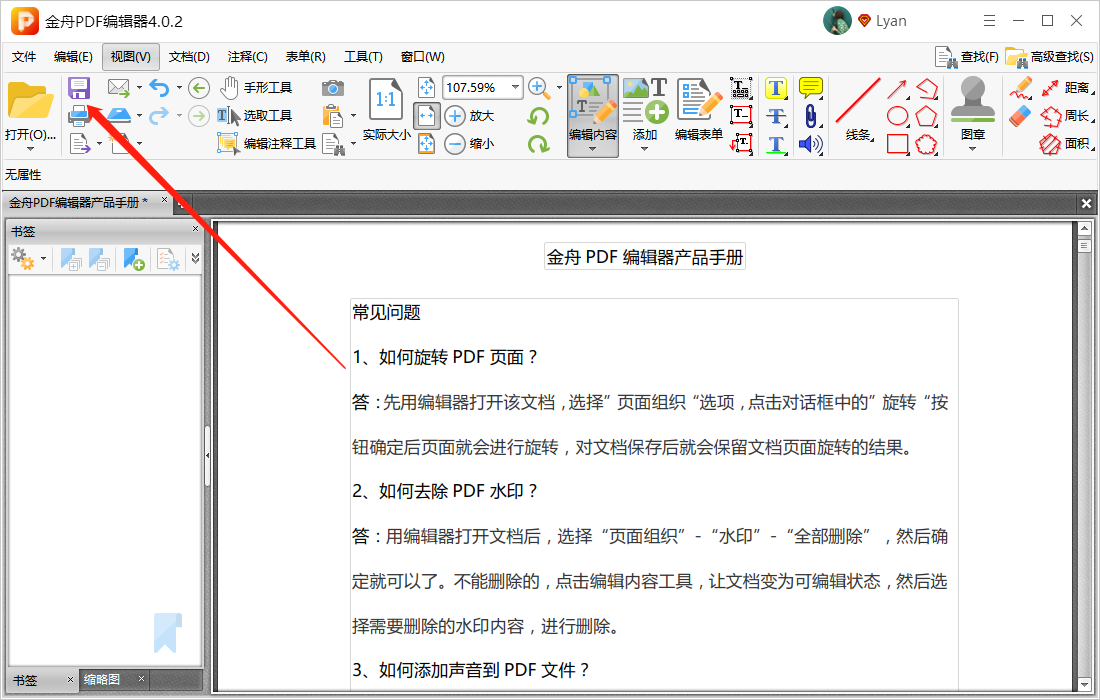1100x700 pixels.
Task: Select the yellow Highlight Text tool
Action: [775, 88]
